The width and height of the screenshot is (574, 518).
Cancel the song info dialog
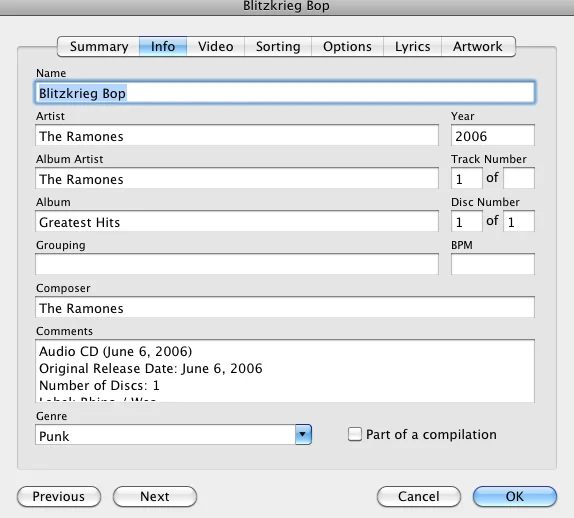click(x=419, y=496)
